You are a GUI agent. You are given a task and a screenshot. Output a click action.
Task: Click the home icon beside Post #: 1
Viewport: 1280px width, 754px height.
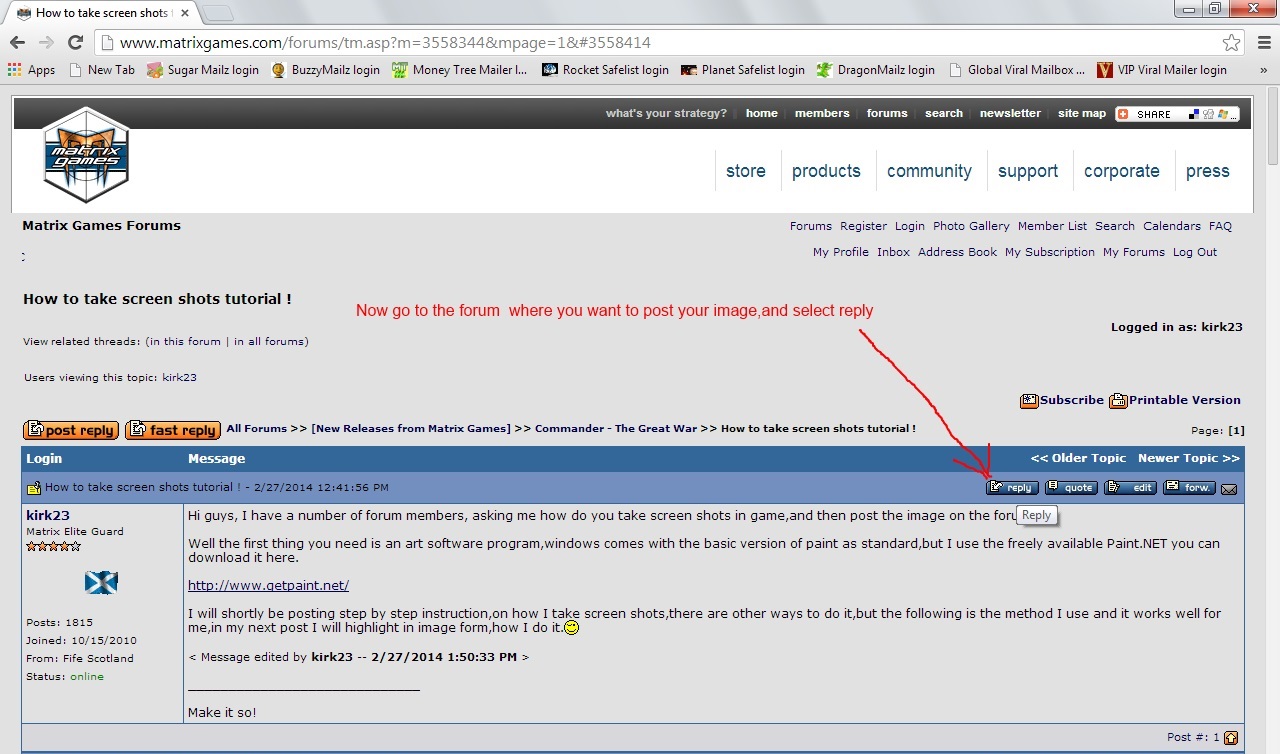[x=1231, y=738]
